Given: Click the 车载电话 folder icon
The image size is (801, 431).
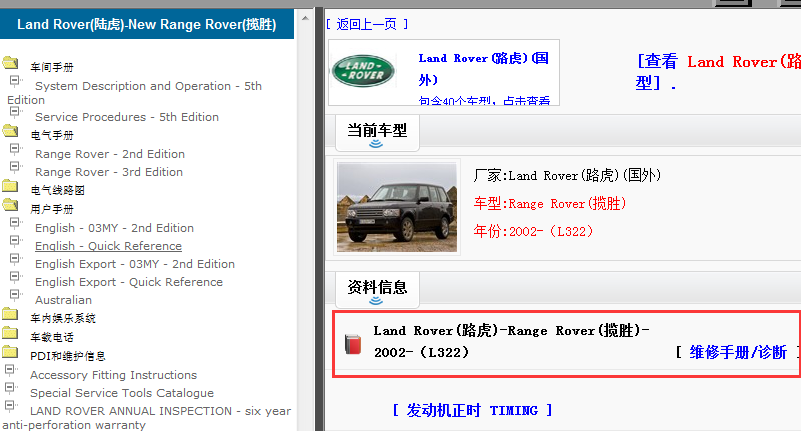Looking at the screenshot, I should pos(10,333).
